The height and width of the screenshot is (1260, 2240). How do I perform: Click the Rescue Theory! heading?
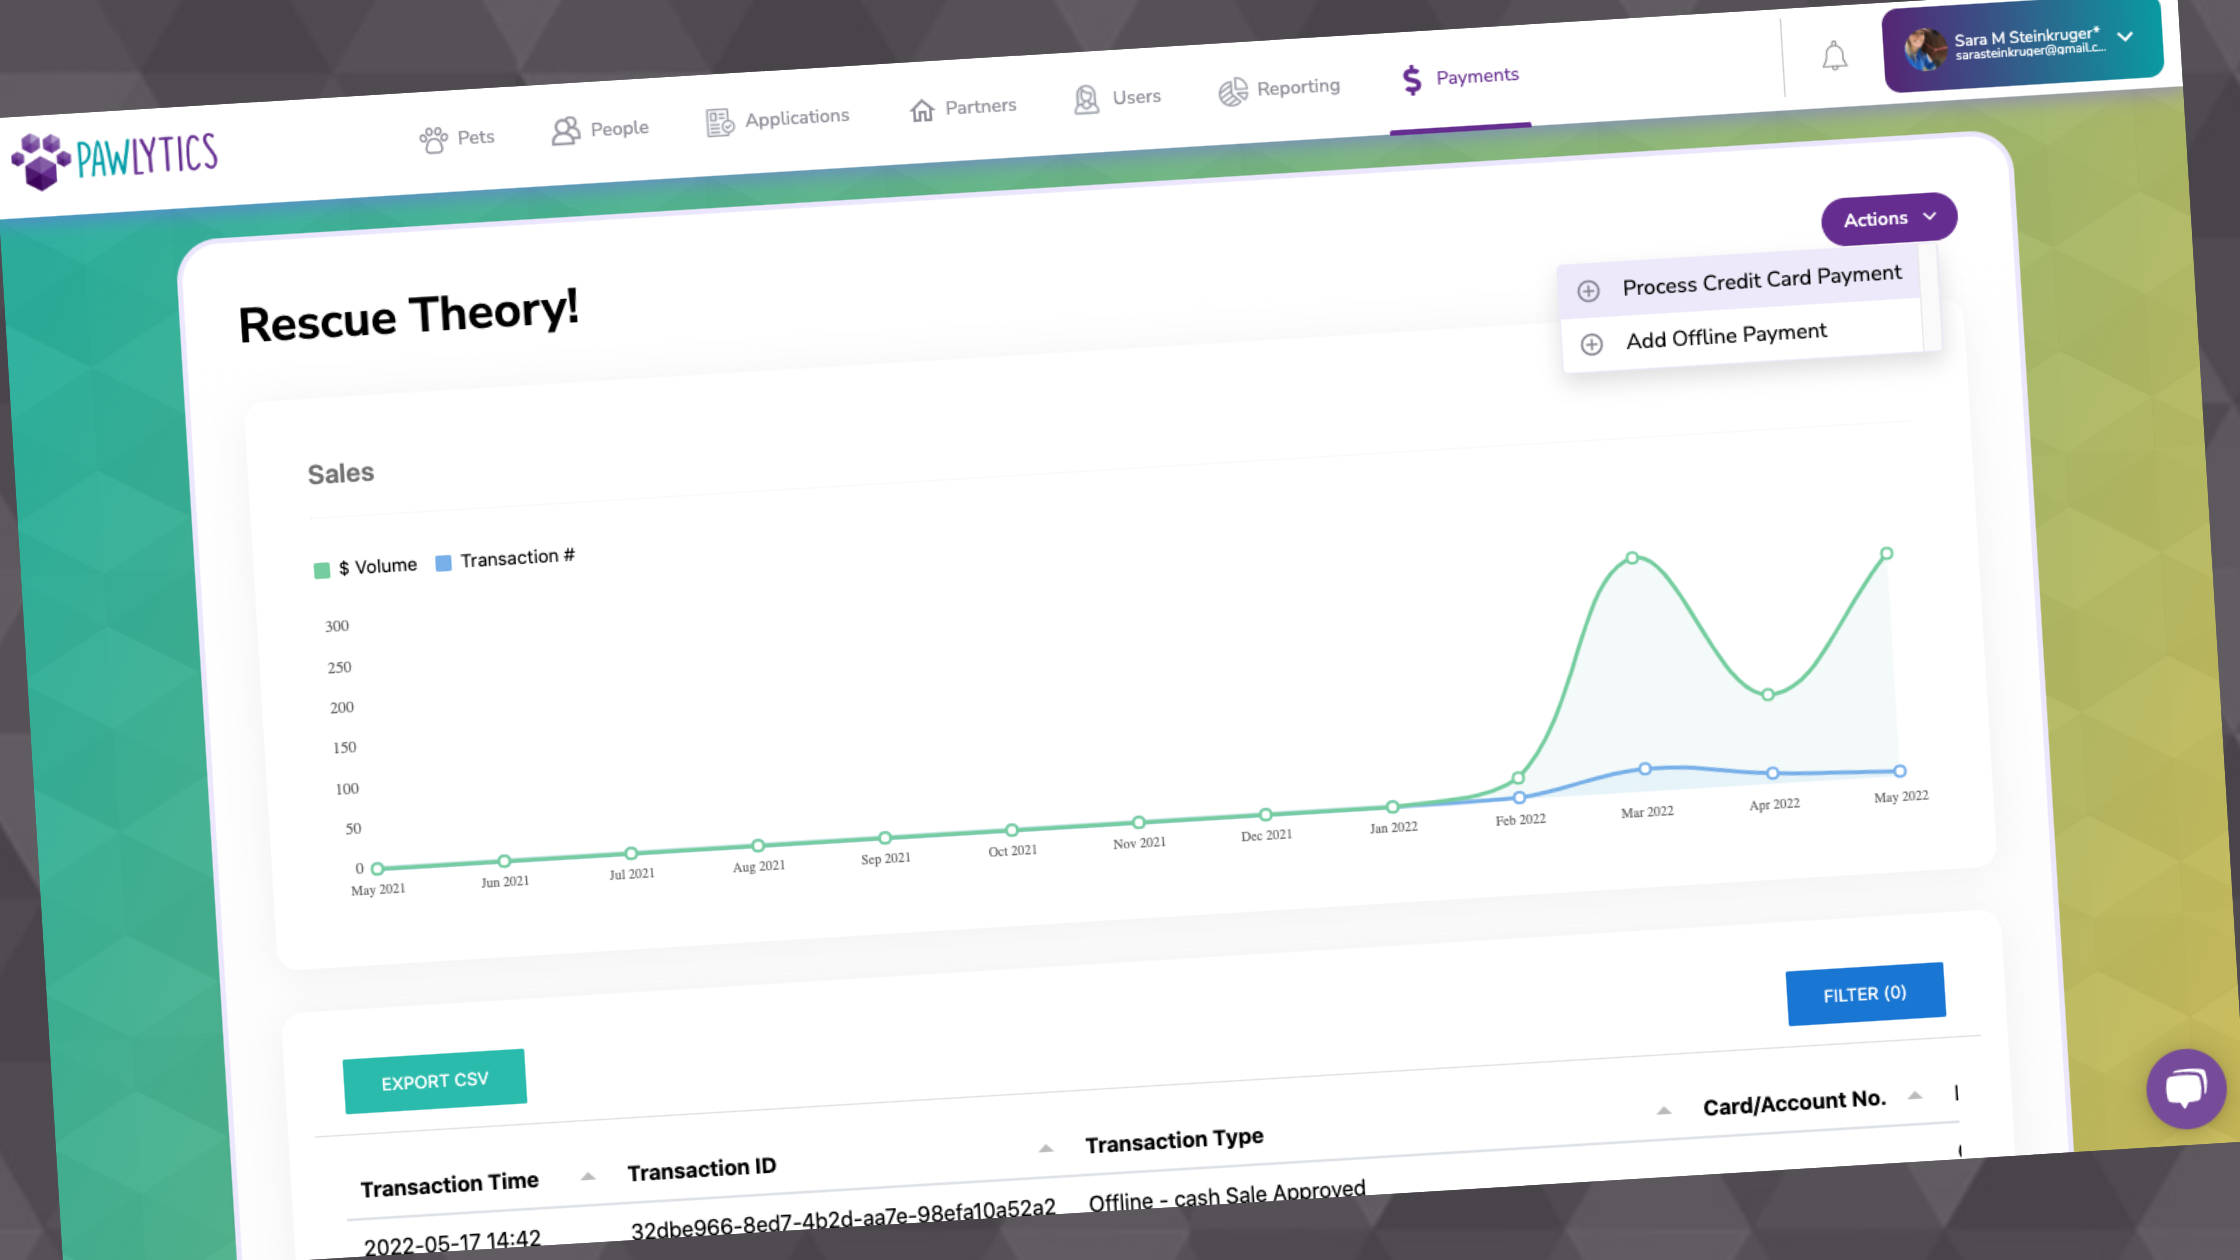click(409, 316)
